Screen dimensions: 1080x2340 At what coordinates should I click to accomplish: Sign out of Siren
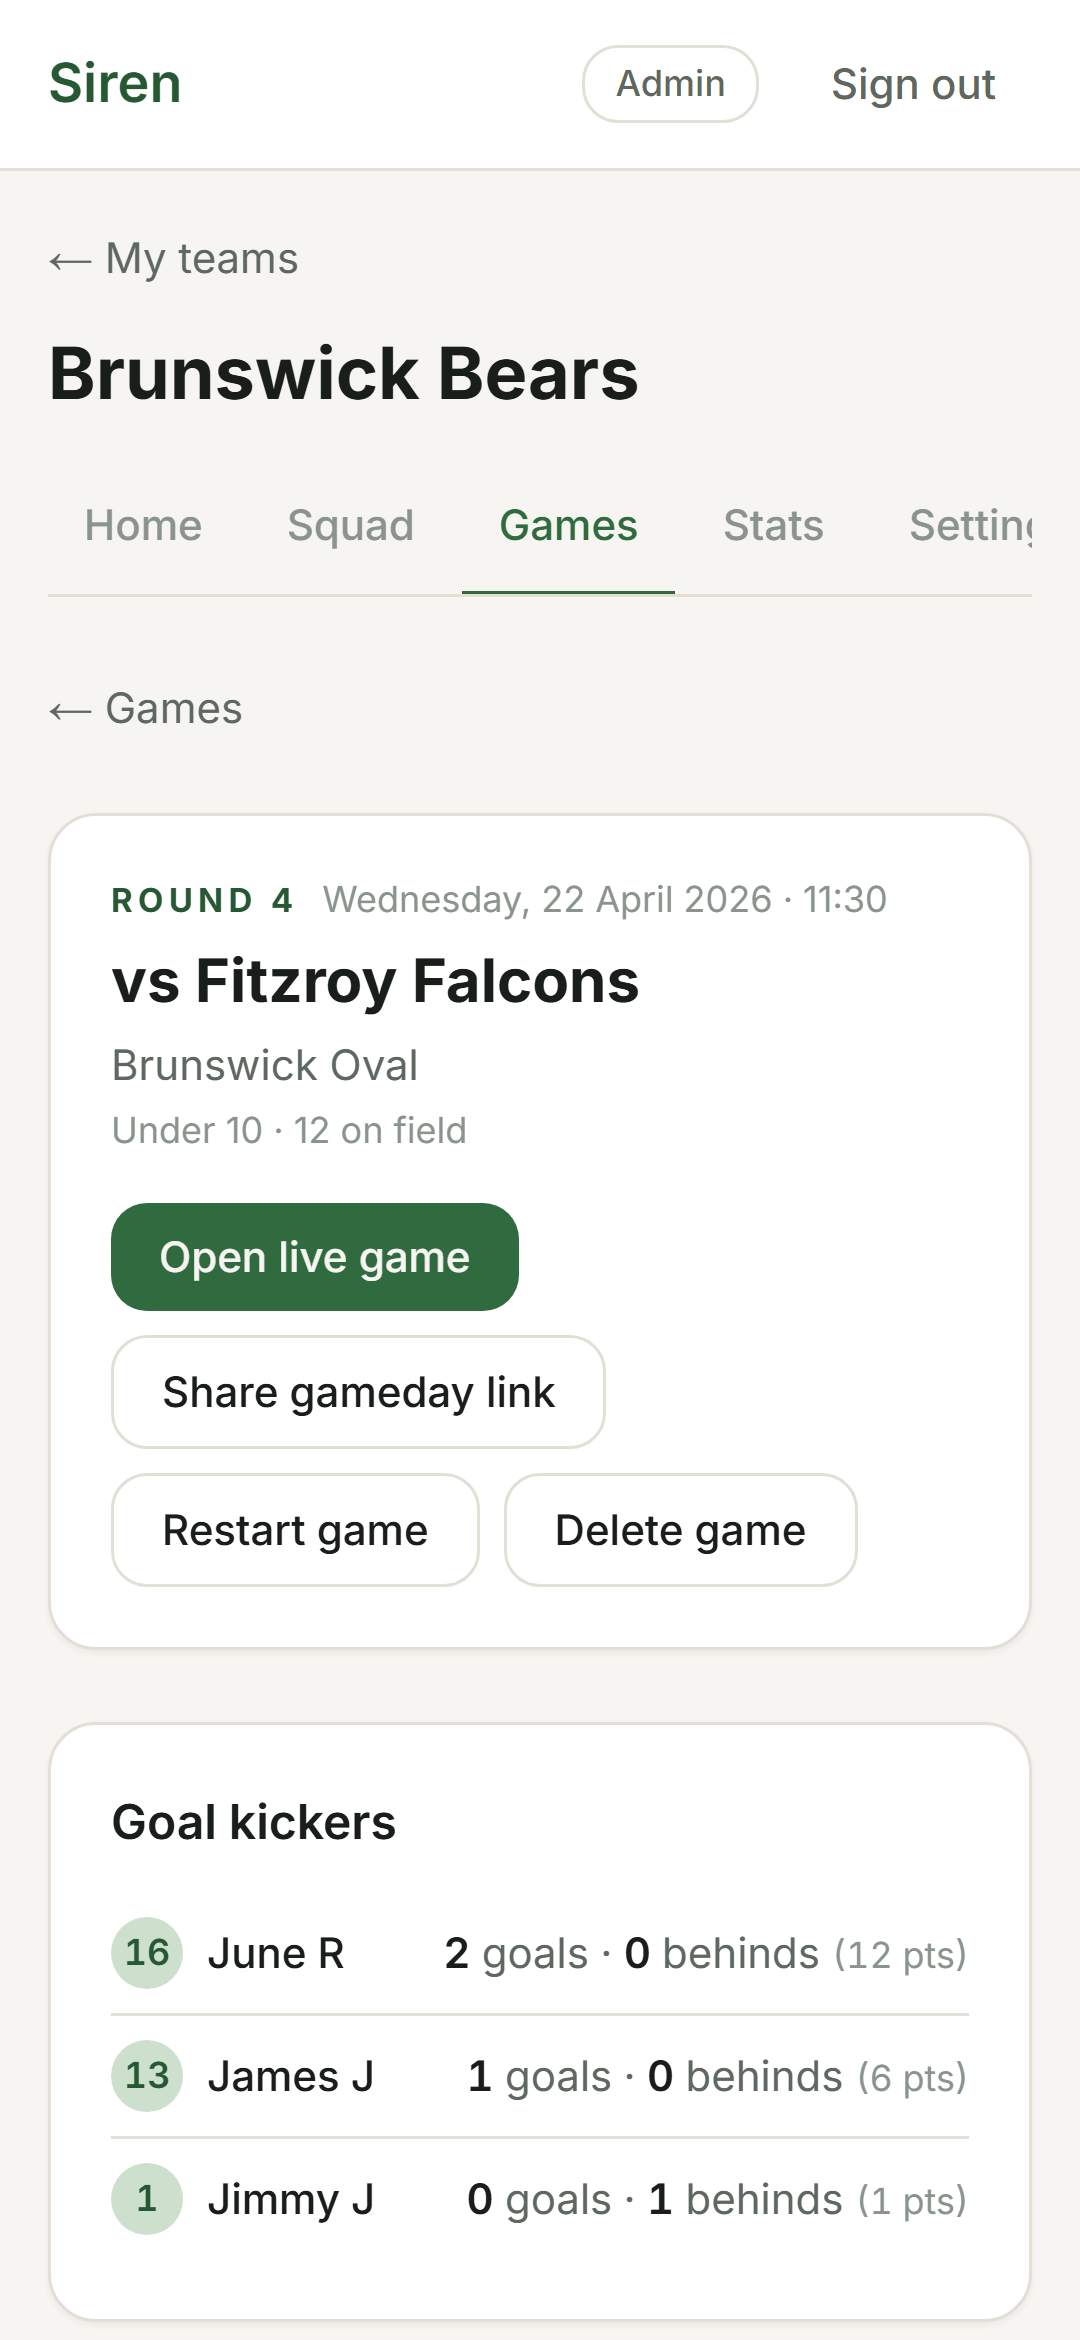(911, 84)
